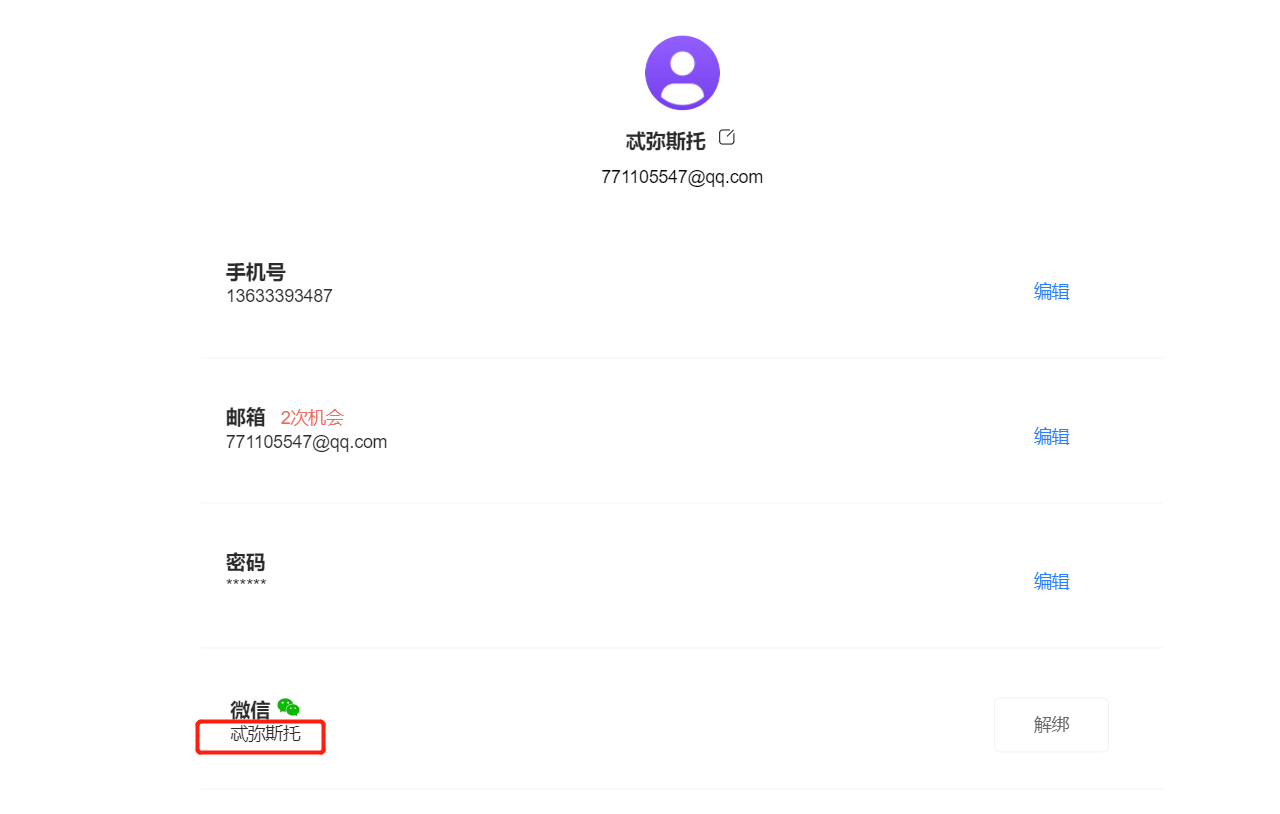
Task: Edit the nickname via pencil icon
Action: (x=727, y=137)
